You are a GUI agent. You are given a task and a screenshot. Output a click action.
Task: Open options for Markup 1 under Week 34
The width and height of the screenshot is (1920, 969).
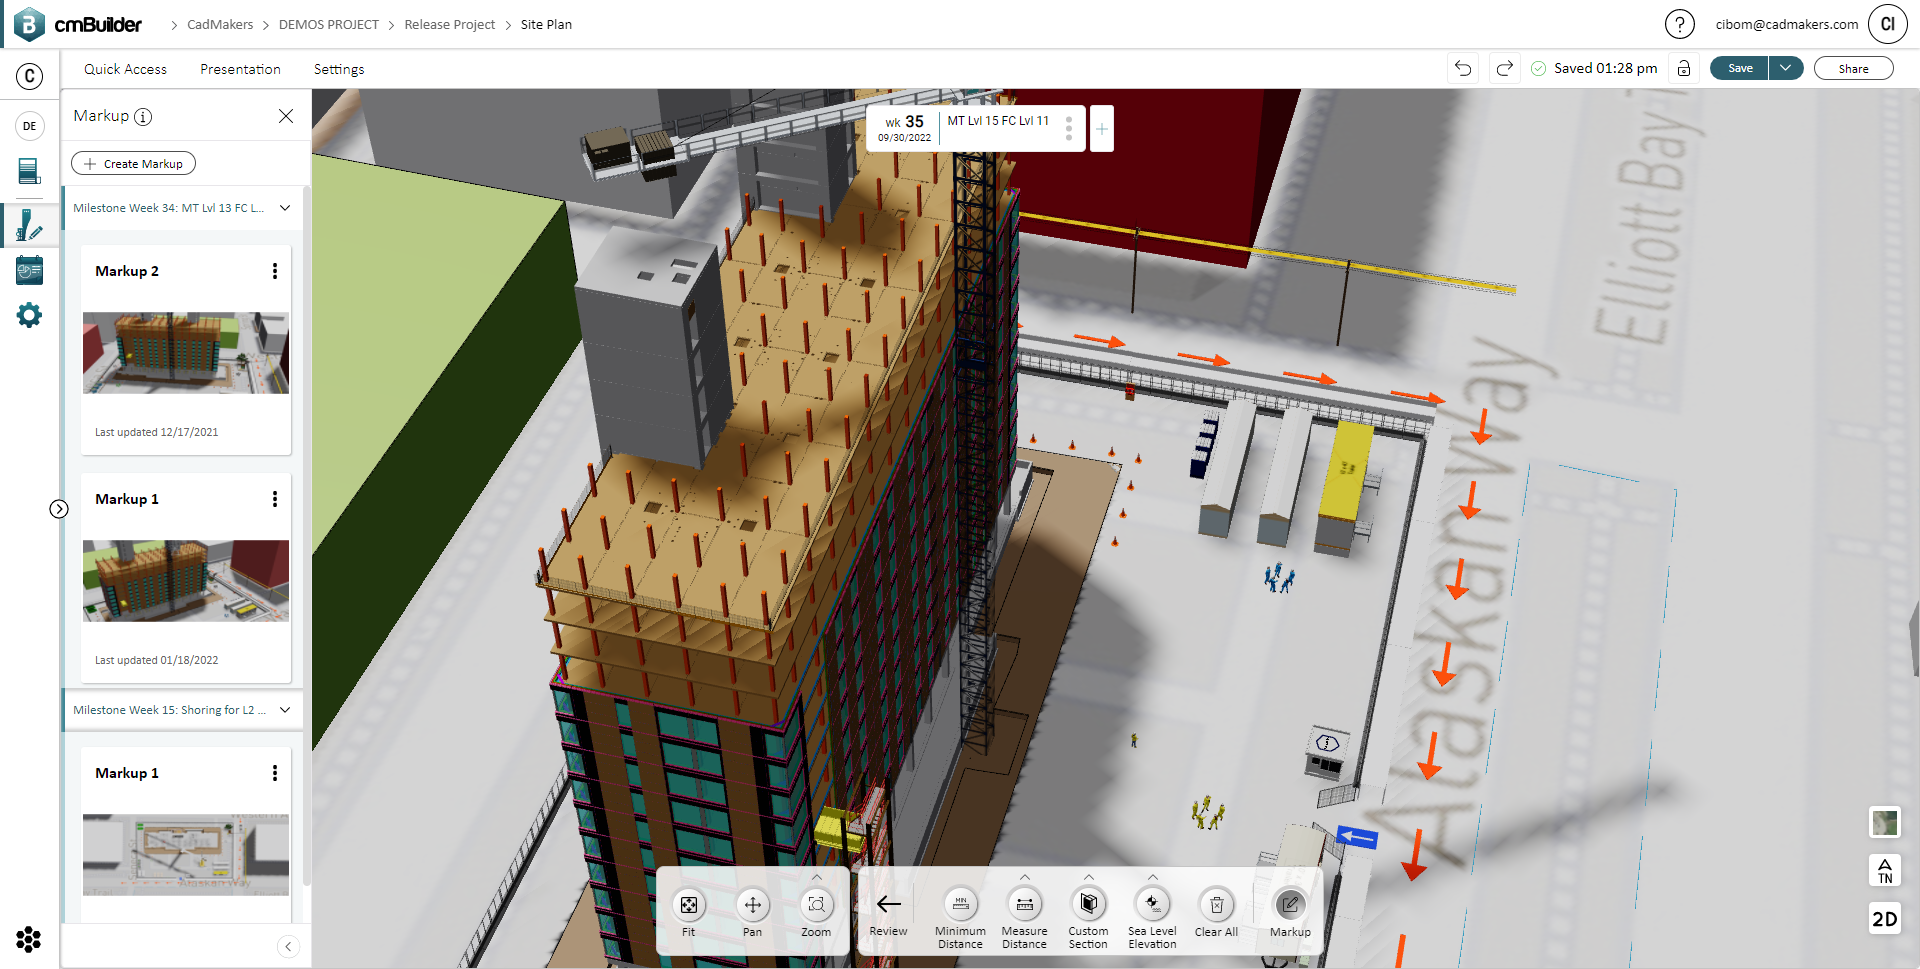tap(275, 499)
